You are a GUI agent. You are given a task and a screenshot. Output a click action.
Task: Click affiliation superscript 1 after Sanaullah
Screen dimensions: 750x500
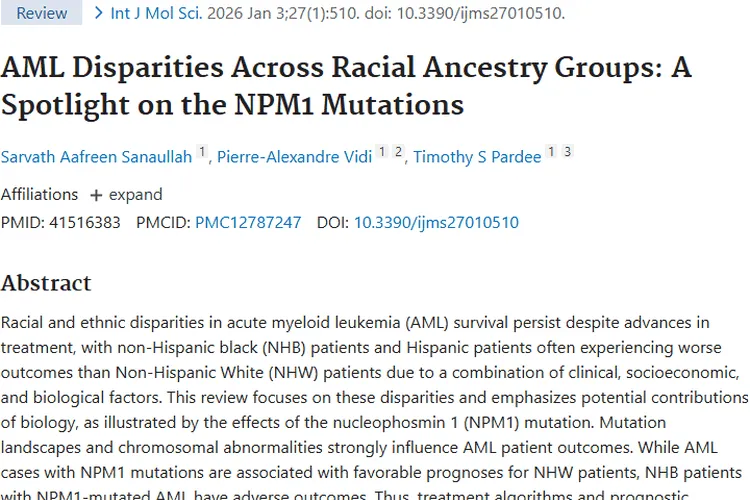click(201, 152)
